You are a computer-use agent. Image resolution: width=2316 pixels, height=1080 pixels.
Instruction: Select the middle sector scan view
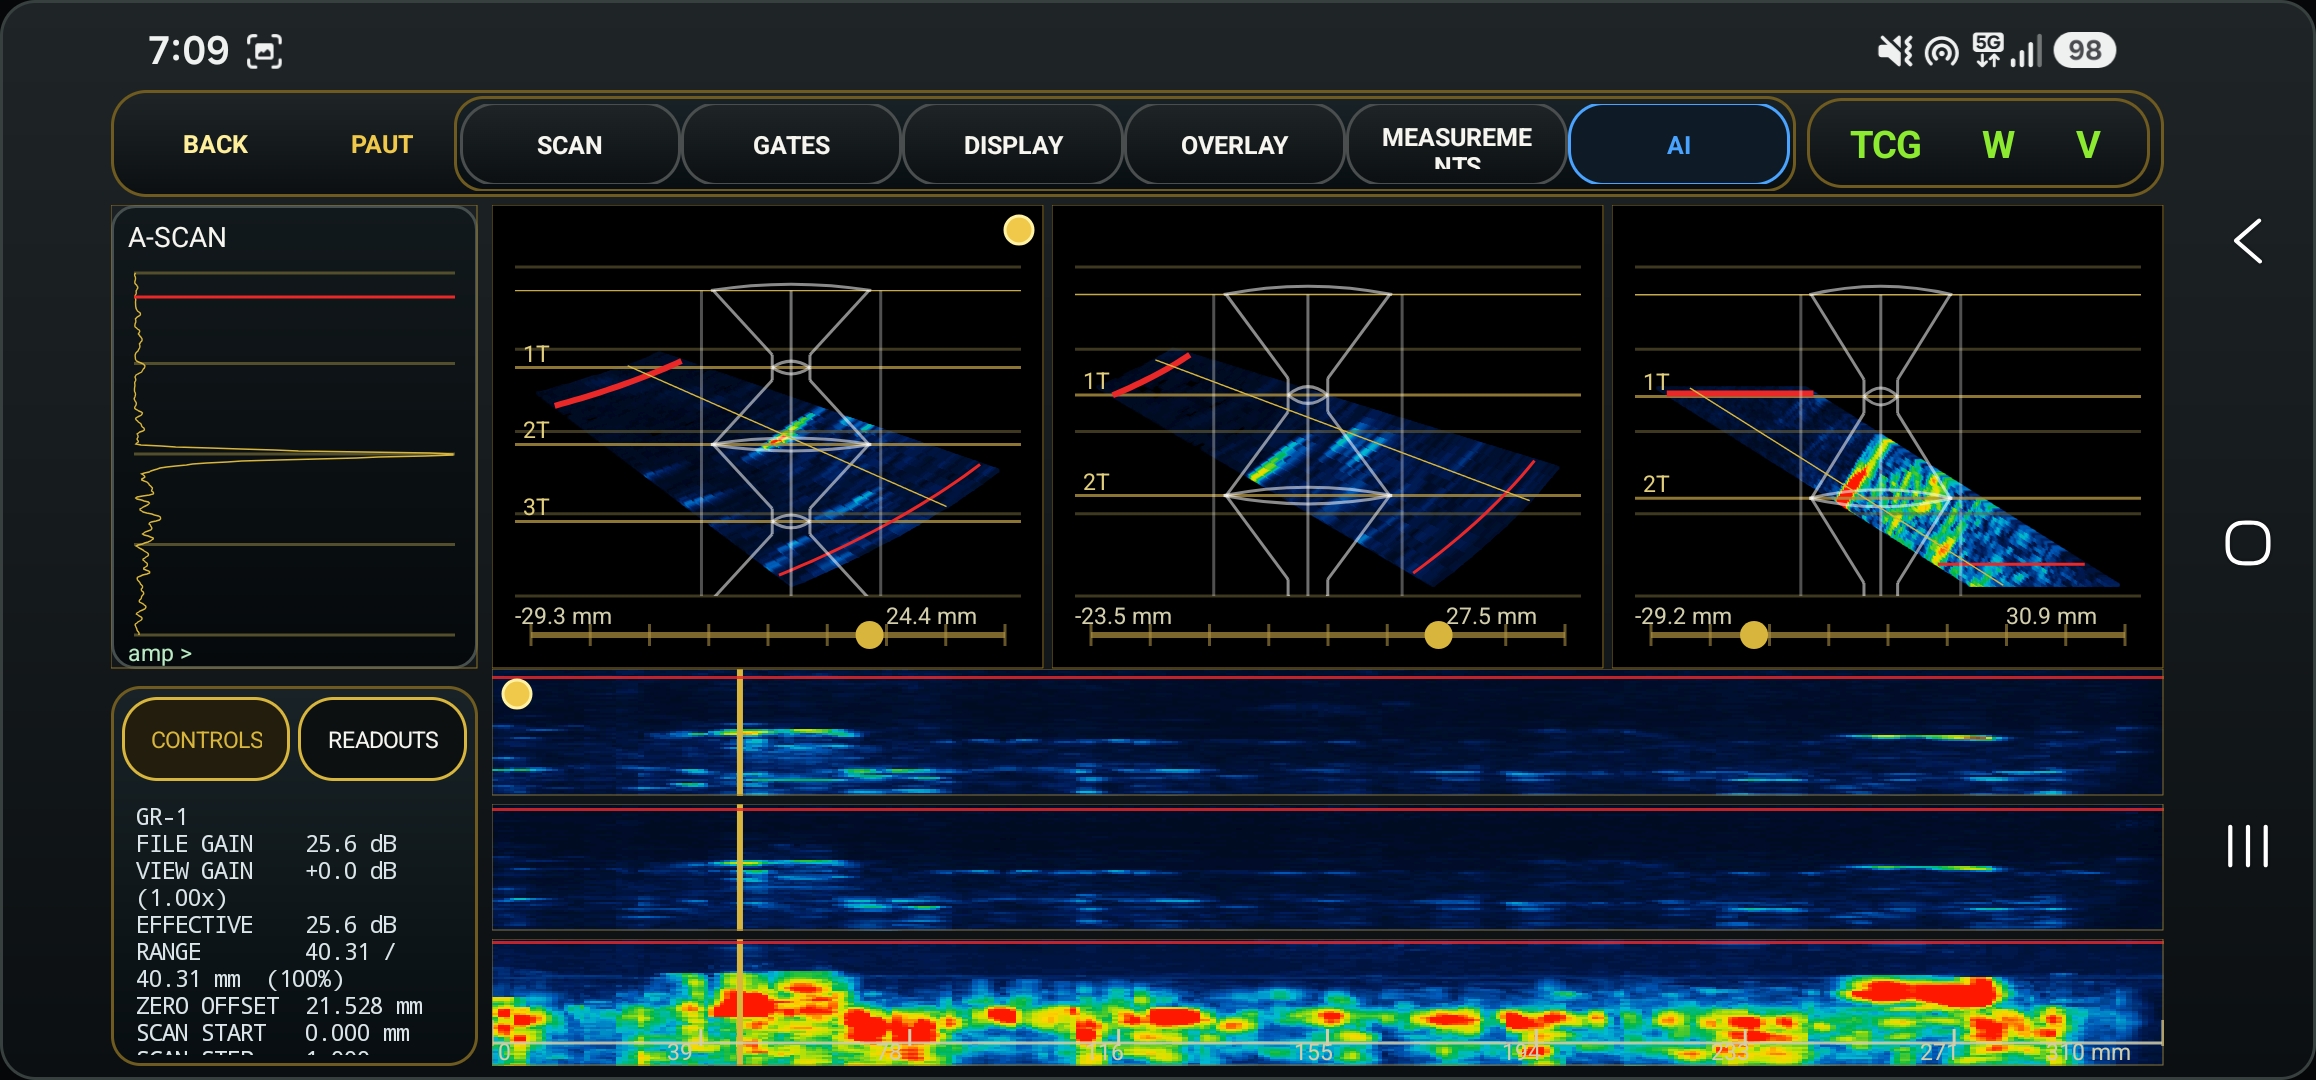[x=1327, y=437]
